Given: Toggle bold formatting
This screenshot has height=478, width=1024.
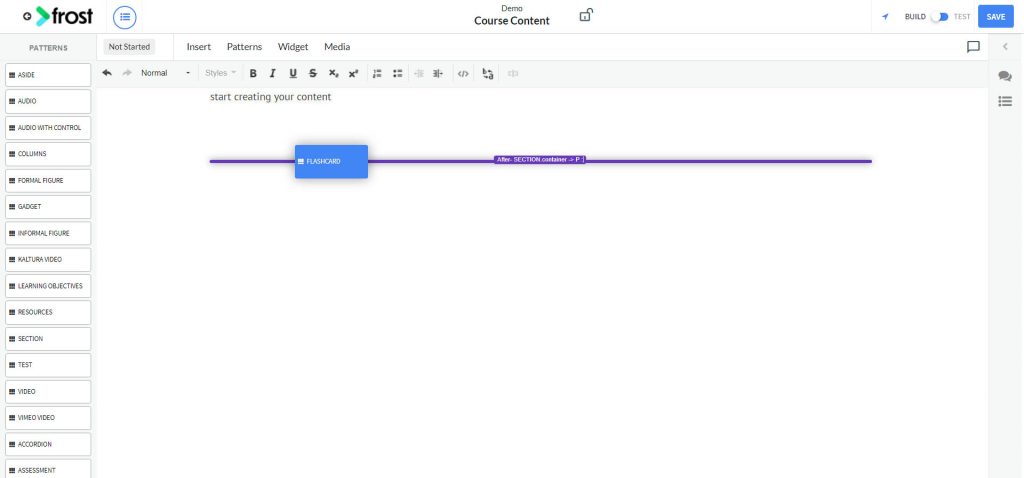Looking at the screenshot, I should [x=253, y=73].
